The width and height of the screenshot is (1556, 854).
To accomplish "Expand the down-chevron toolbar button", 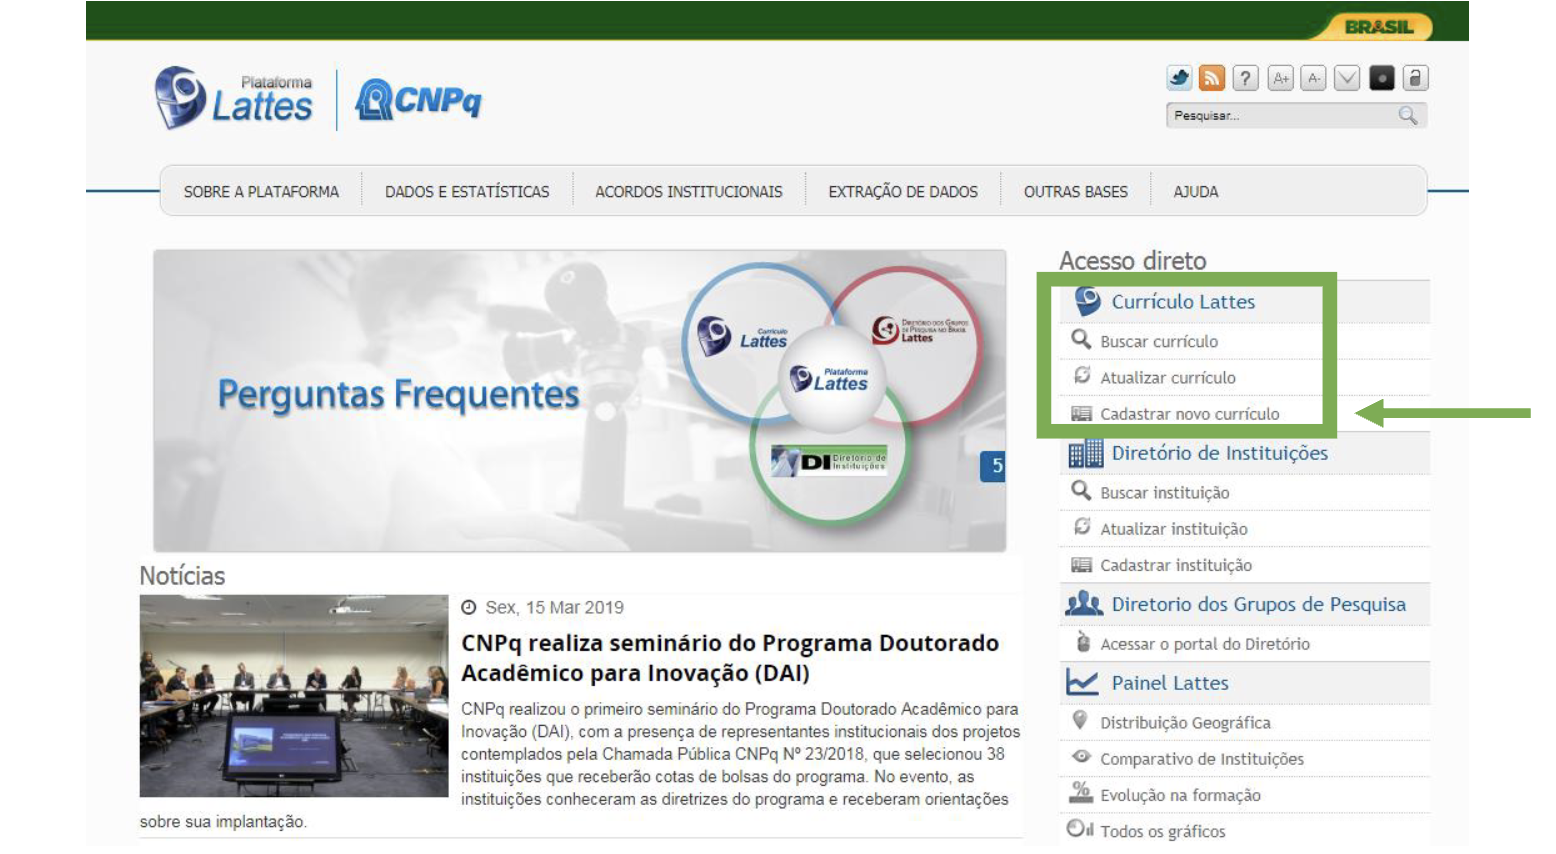I will click(1347, 78).
